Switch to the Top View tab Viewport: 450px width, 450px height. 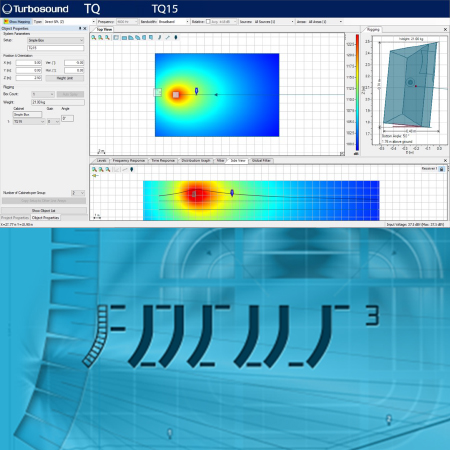[x=104, y=30]
